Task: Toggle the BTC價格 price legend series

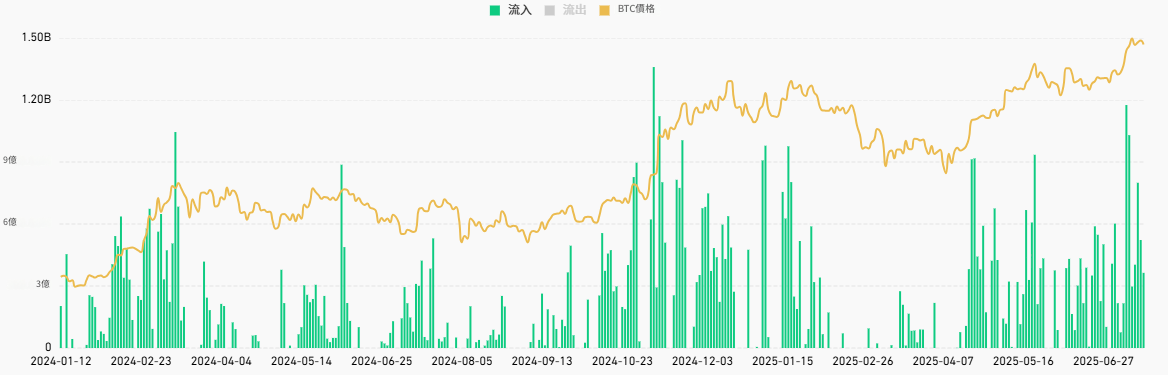Action: 627,10
